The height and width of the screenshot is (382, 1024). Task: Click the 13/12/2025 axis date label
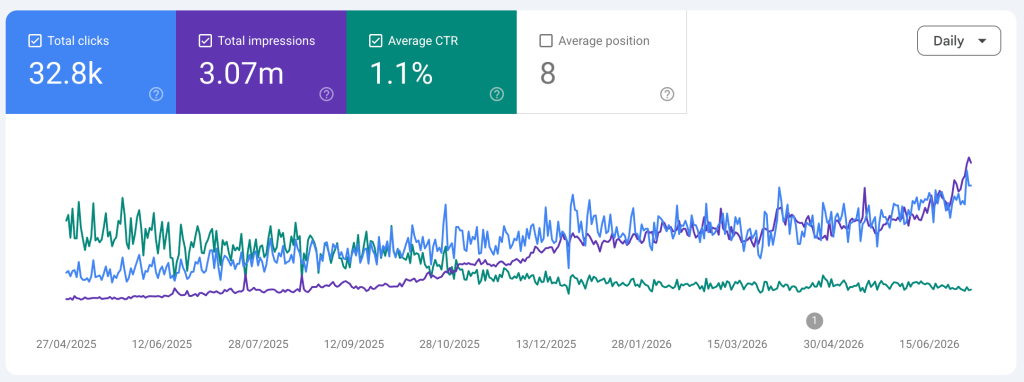[x=545, y=344]
